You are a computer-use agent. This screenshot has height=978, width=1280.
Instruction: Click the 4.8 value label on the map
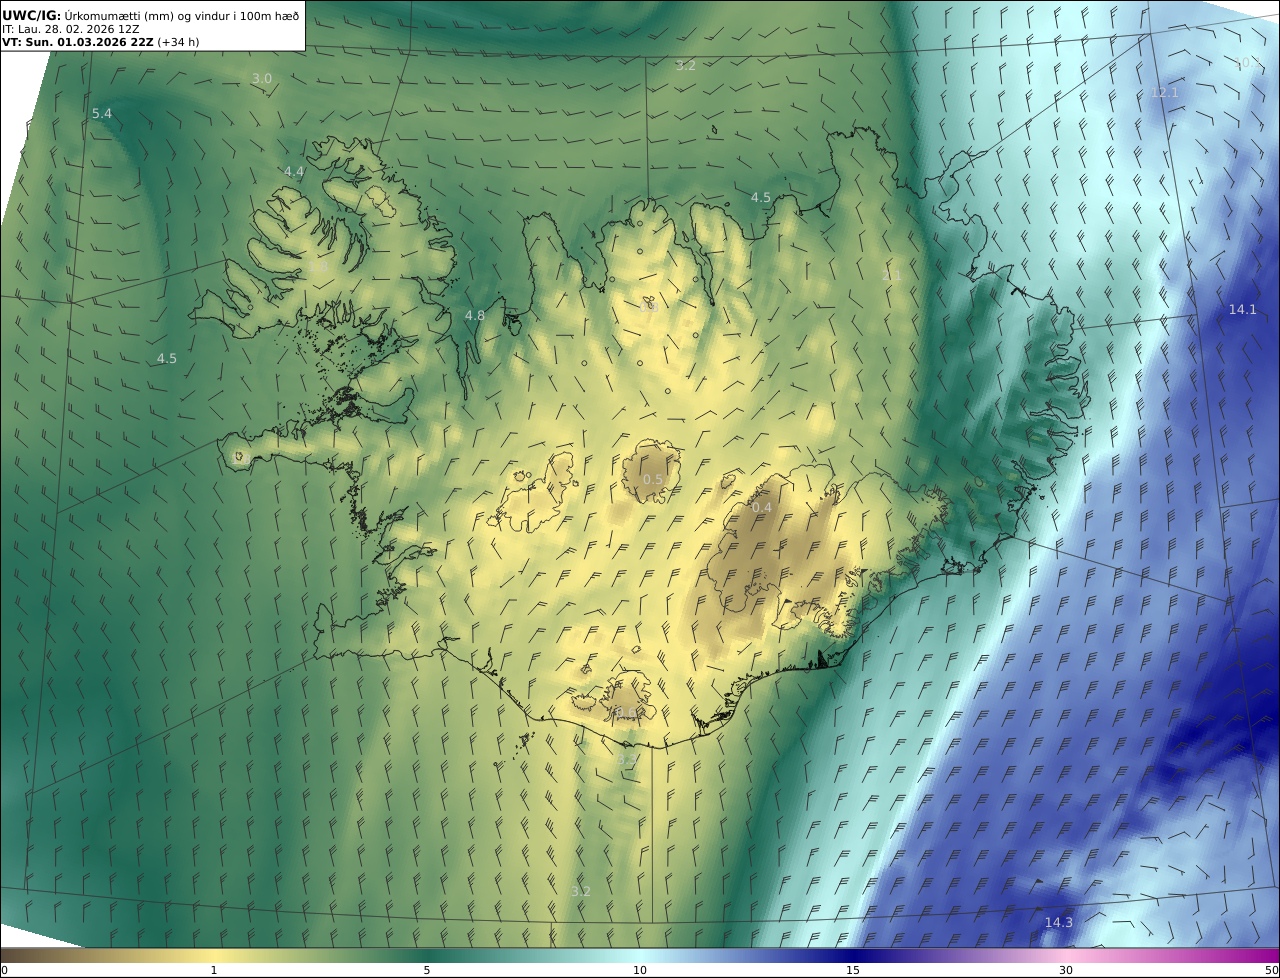click(475, 316)
